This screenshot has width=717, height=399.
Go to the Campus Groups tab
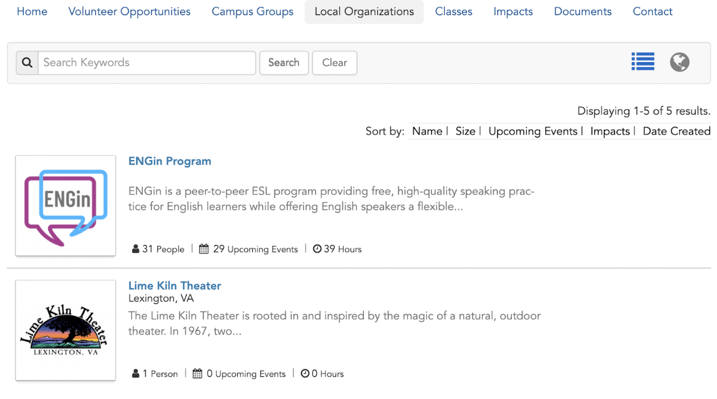[252, 11]
